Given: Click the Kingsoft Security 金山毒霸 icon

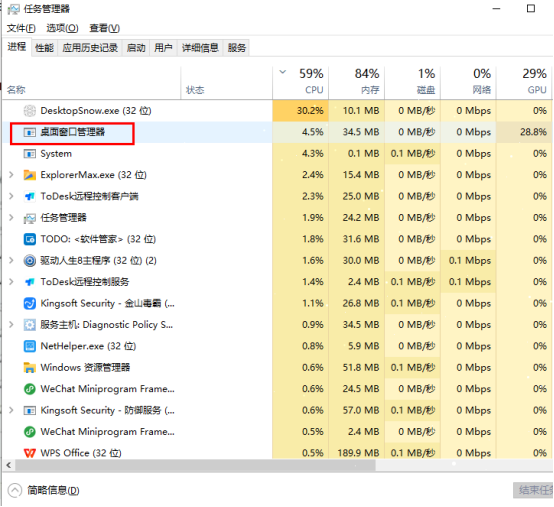Looking at the screenshot, I should [30, 303].
